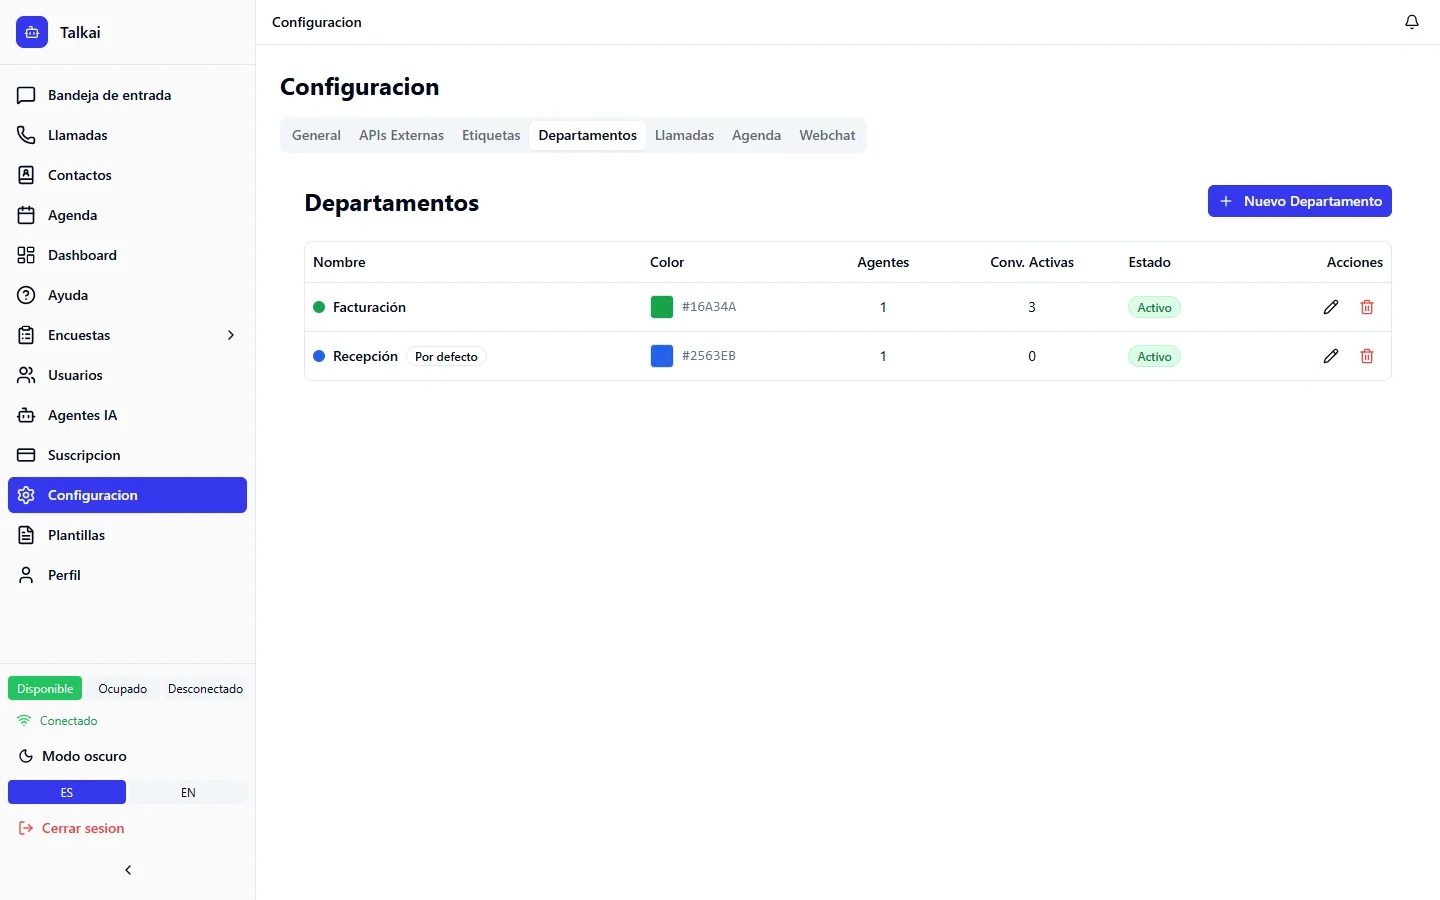This screenshot has height=900, width=1440.
Task: Open Agentes IA in the sidebar
Action: (127, 415)
